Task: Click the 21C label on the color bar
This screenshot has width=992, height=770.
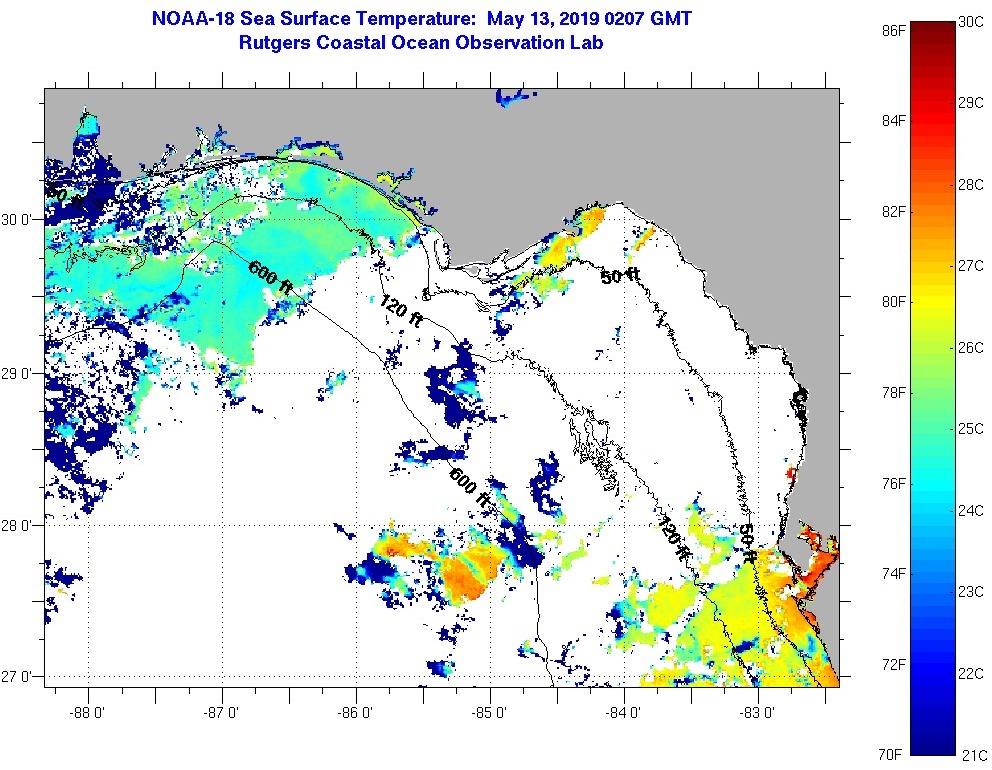Action: (x=973, y=755)
